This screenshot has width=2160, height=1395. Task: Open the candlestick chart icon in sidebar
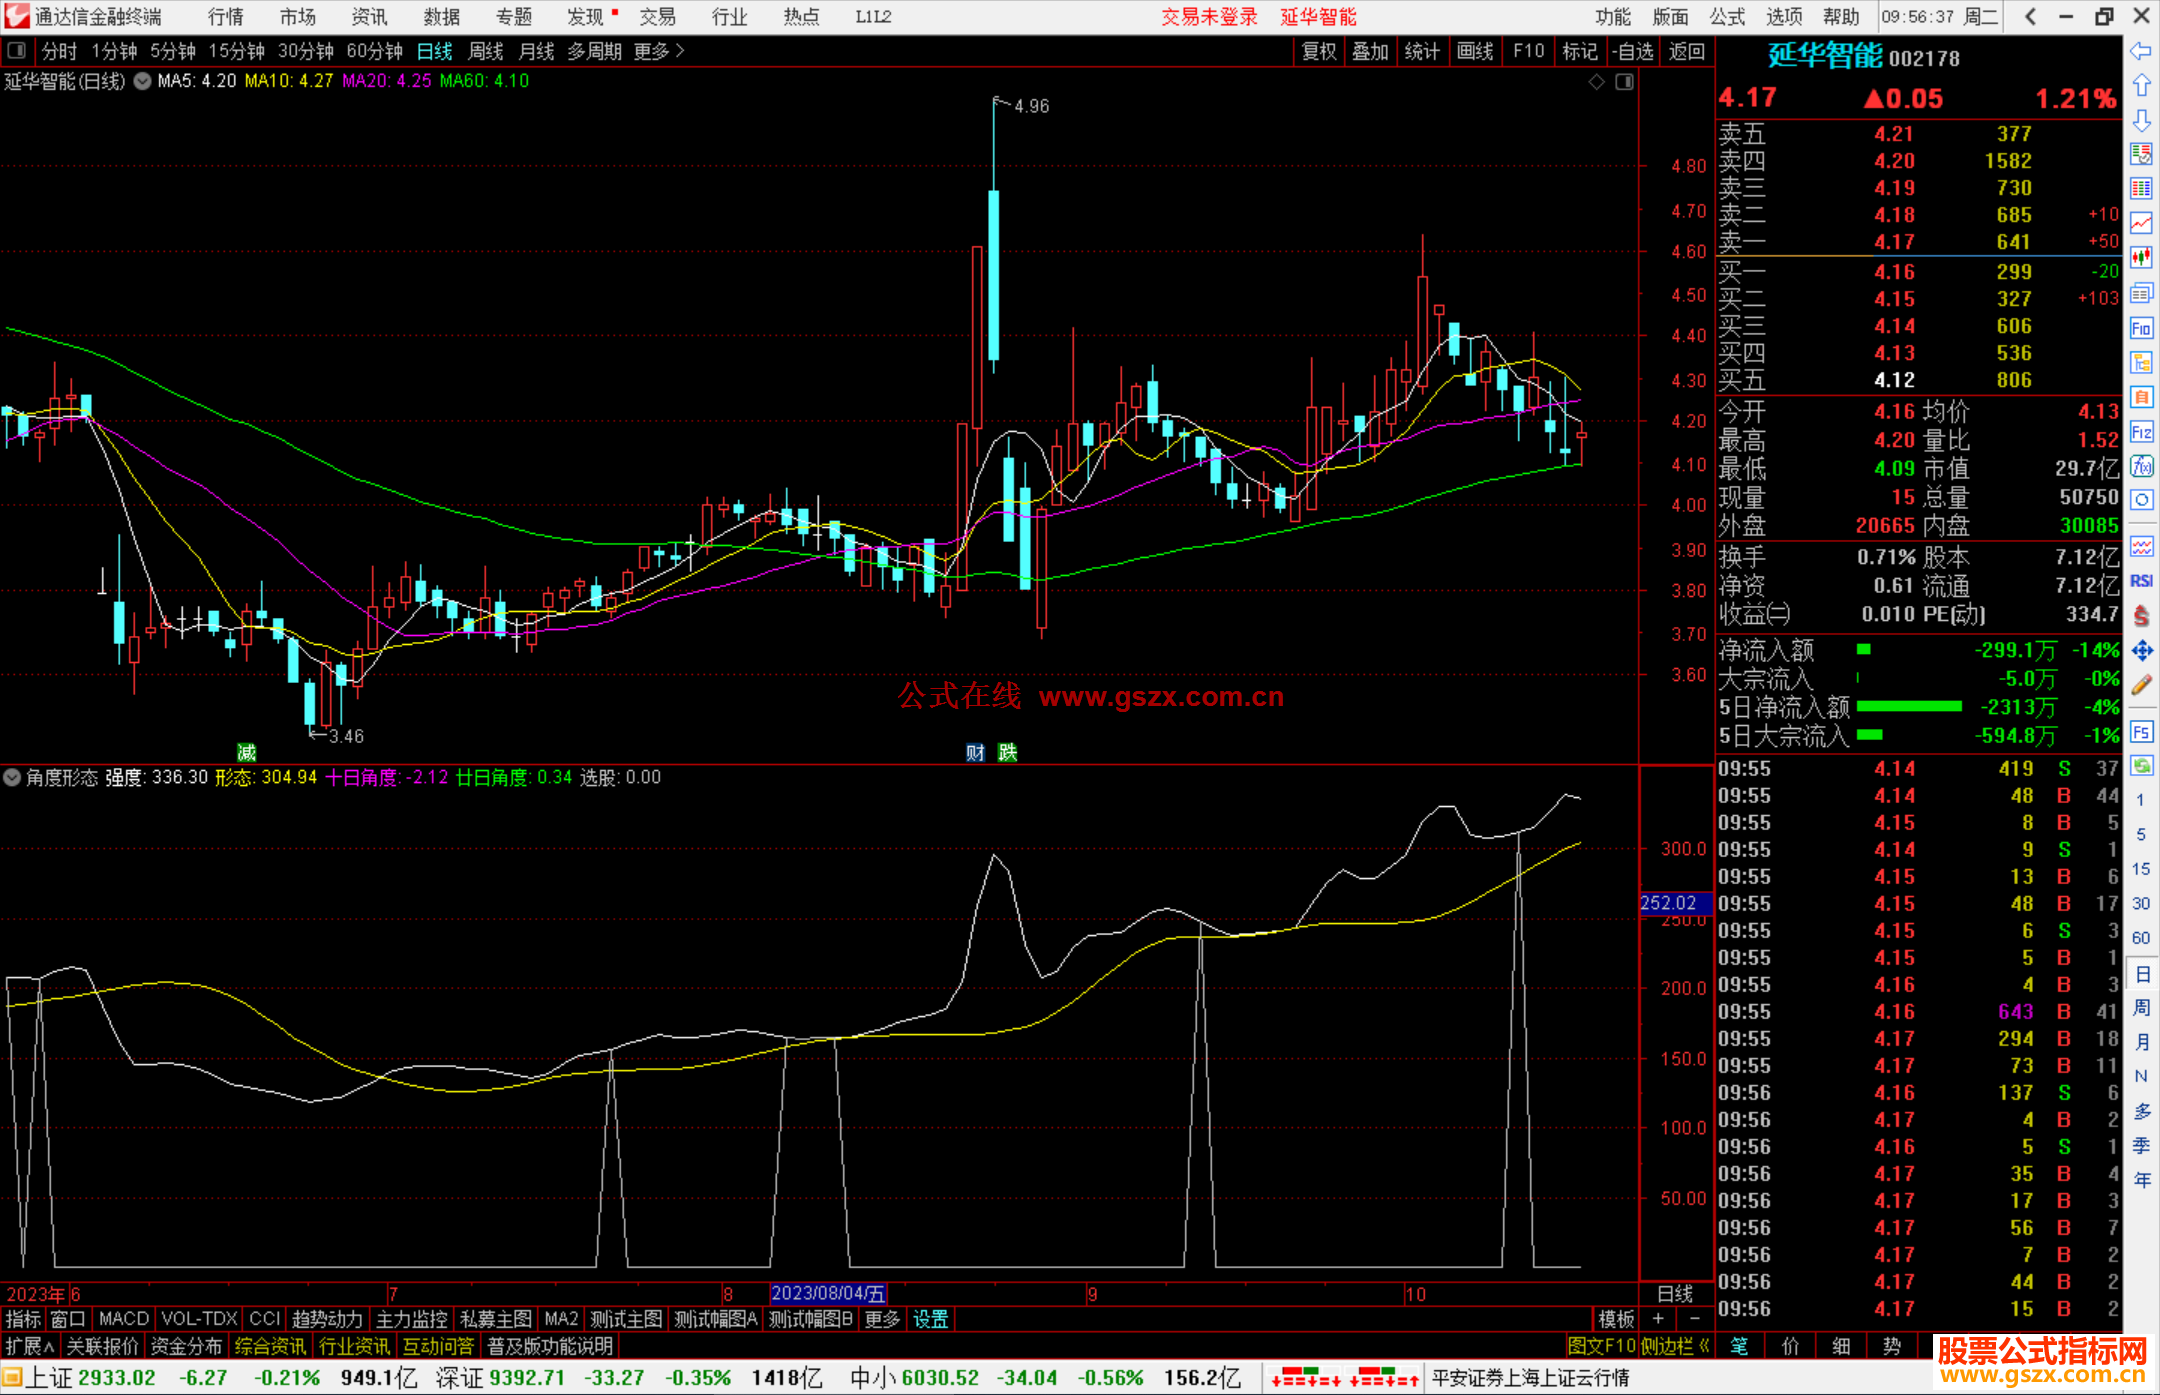pos(2141,257)
